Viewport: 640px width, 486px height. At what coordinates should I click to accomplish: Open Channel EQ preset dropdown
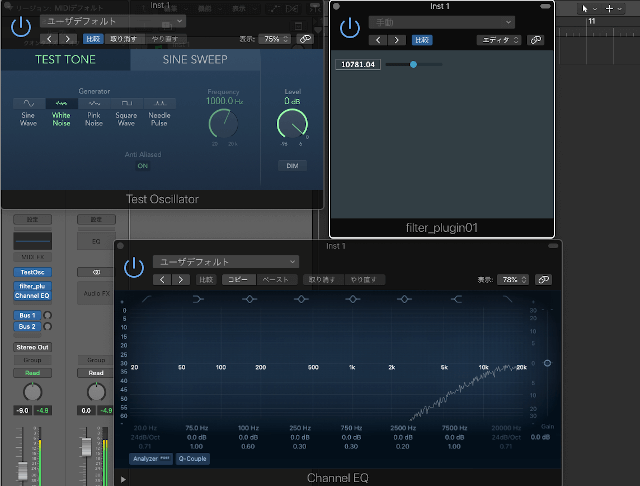pyautogui.click(x=226, y=262)
